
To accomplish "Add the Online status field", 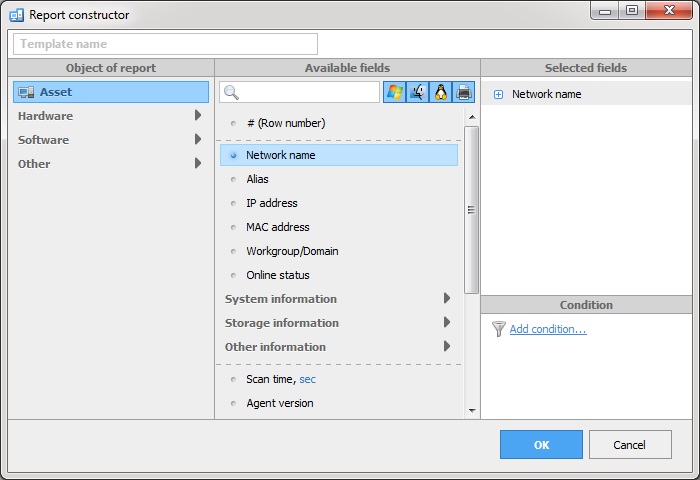I will (339, 275).
